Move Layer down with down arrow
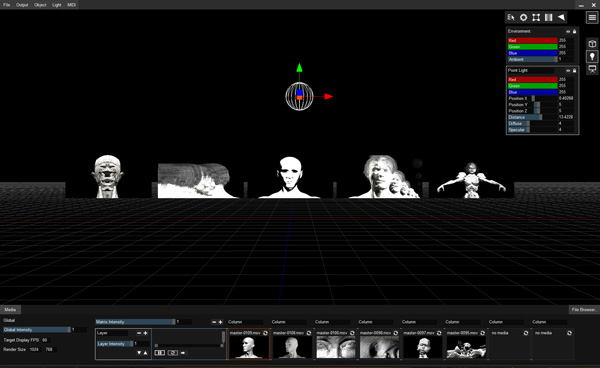This screenshot has width=600, height=368. (139, 353)
